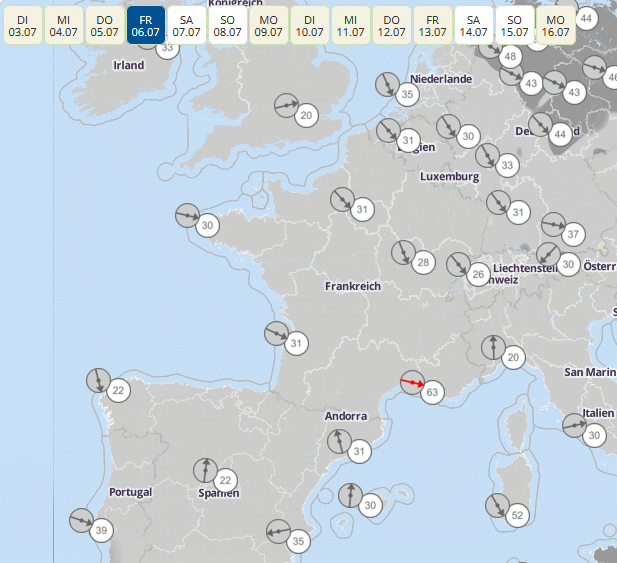Choose the MO 16.07 date tab
The height and width of the screenshot is (563, 617).
pyautogui.click(x=555, y=26)
